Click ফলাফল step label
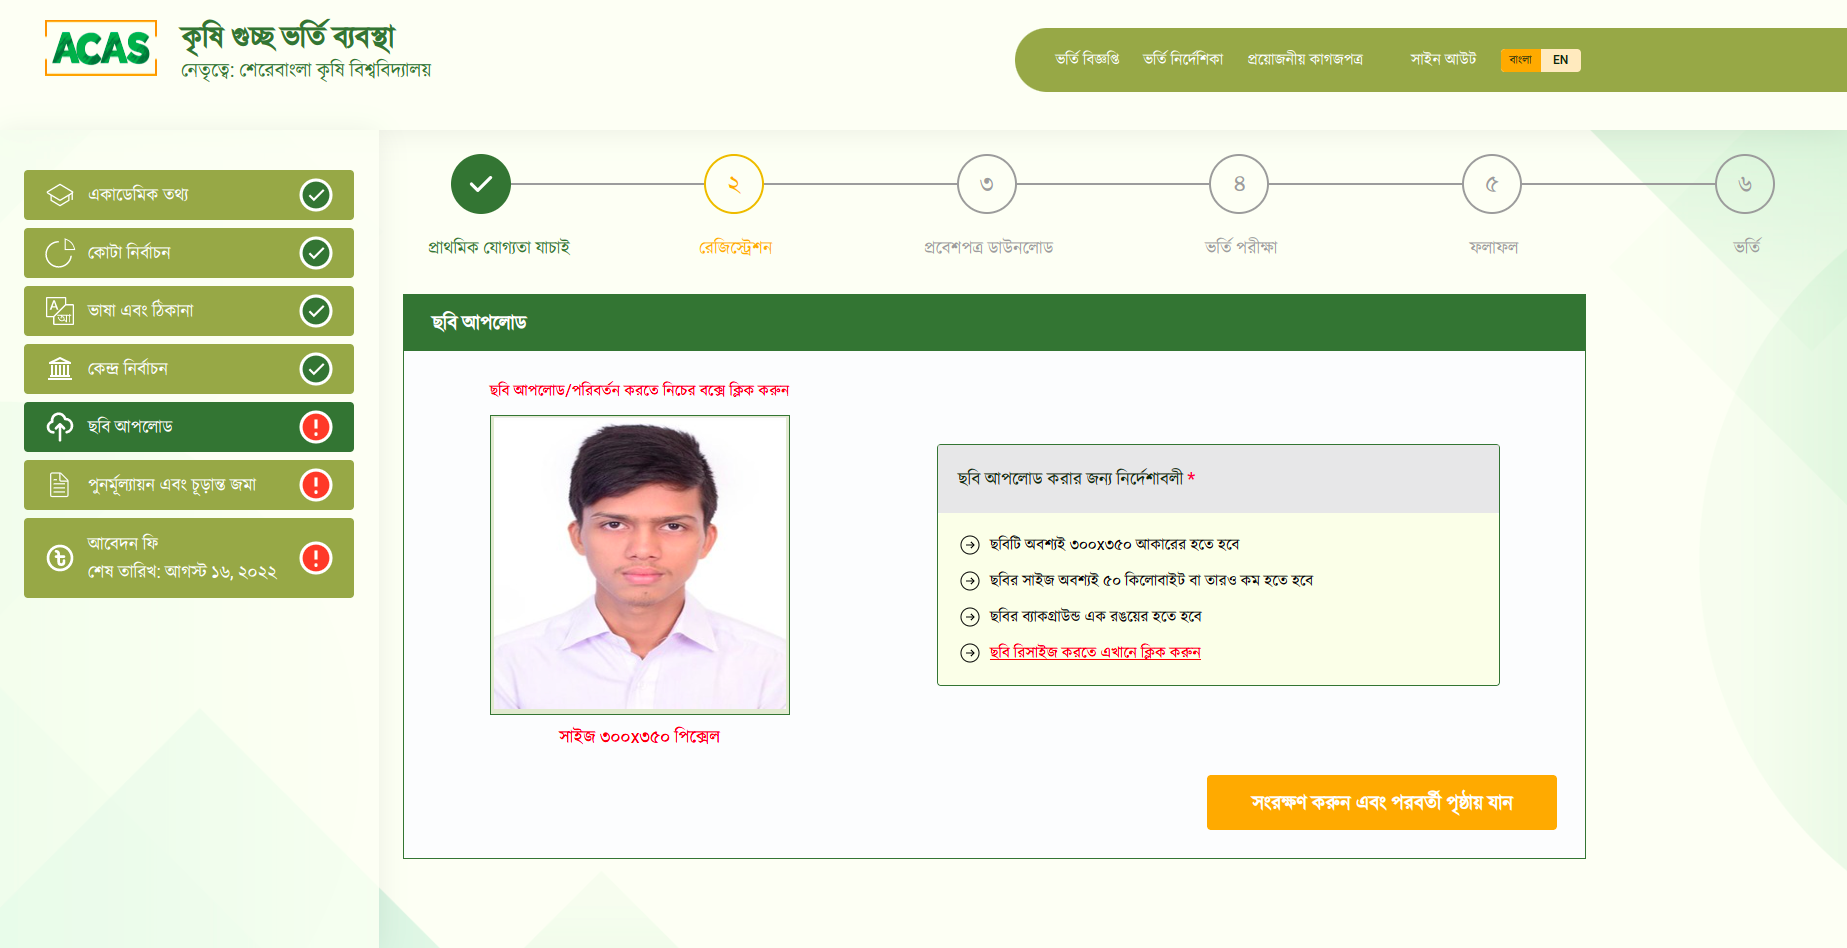Screen dimensions: 1847x948 (x=1493, y=247)
